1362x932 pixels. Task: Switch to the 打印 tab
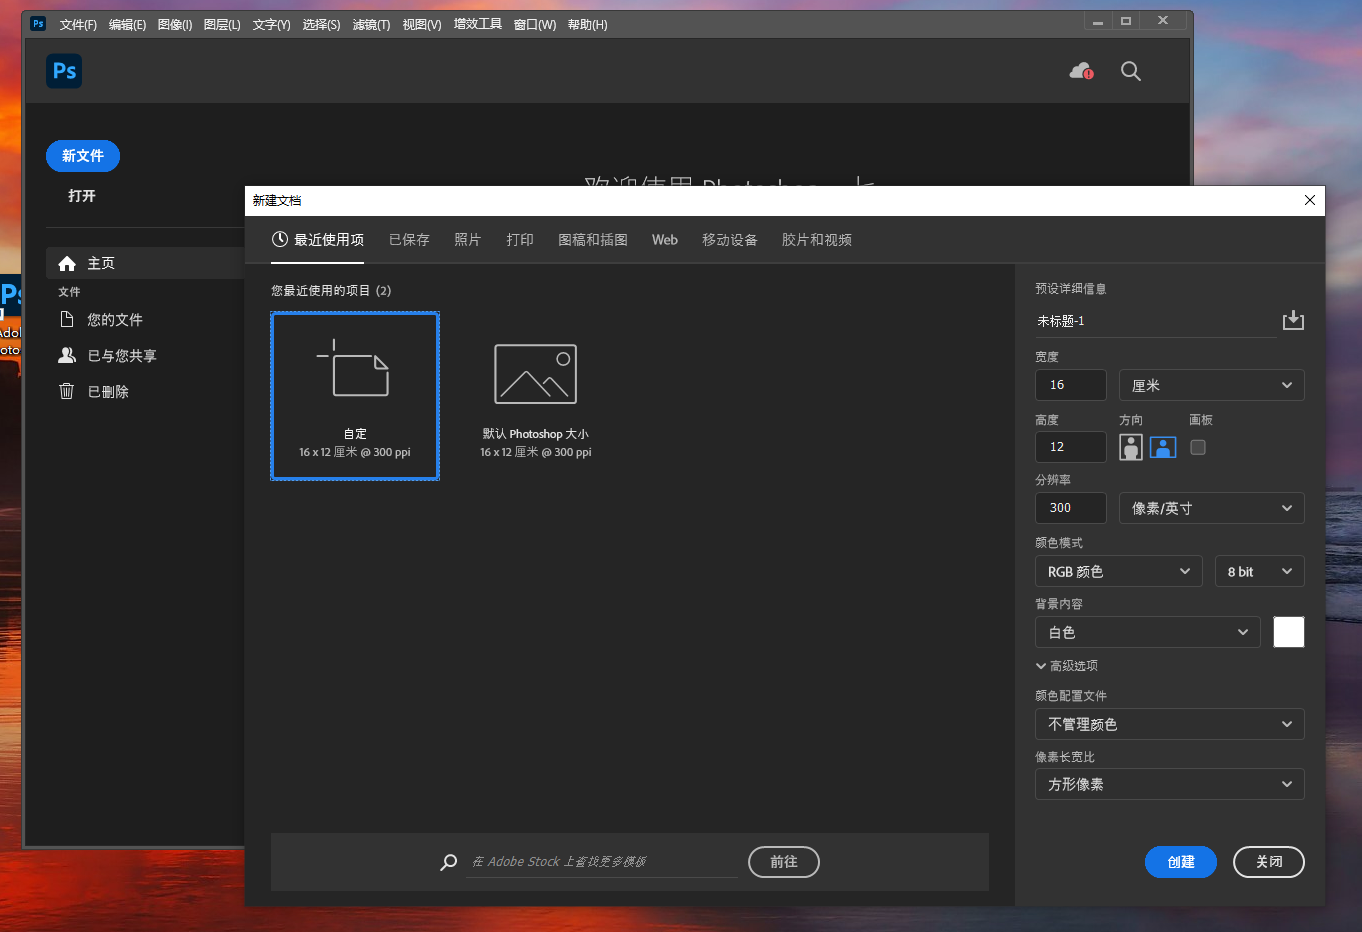(x=520, y=240)
